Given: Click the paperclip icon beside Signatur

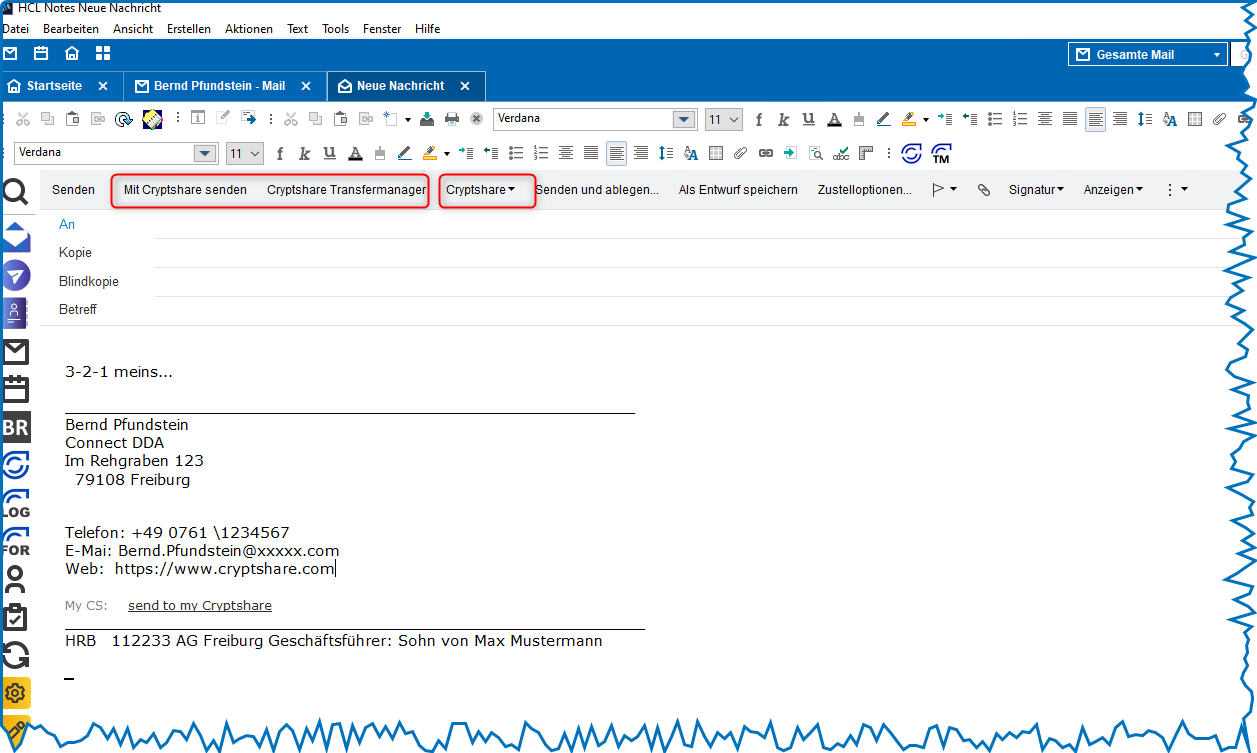Looking at the screenshot, I should [983, 190].
